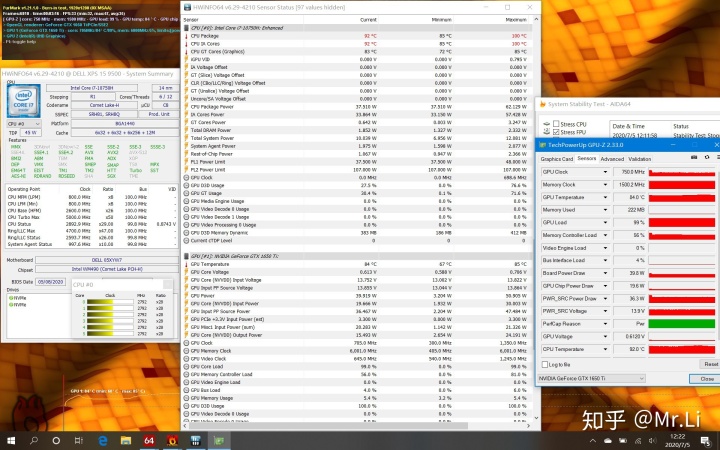Click the green PerfCap Reason bar

pyautogui.click(x=681, y=324)
